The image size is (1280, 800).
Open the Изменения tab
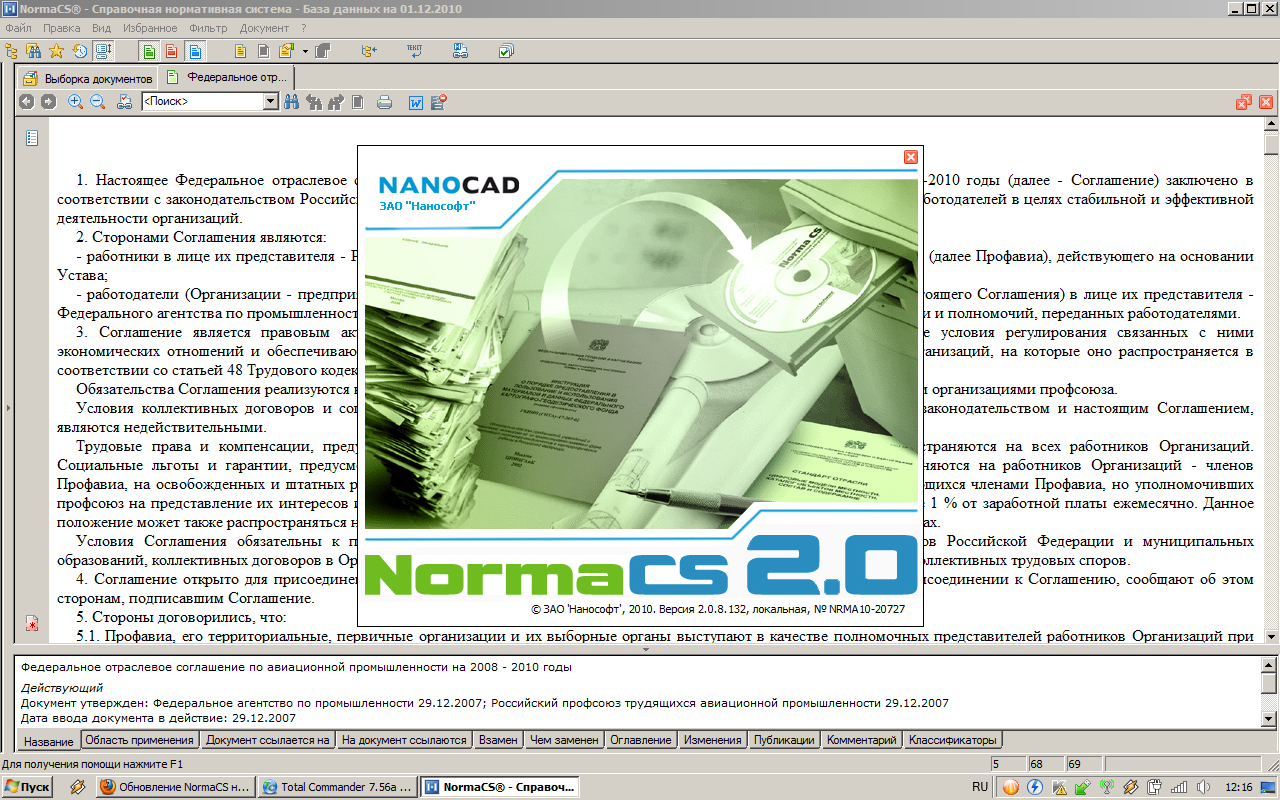[713, 740]
